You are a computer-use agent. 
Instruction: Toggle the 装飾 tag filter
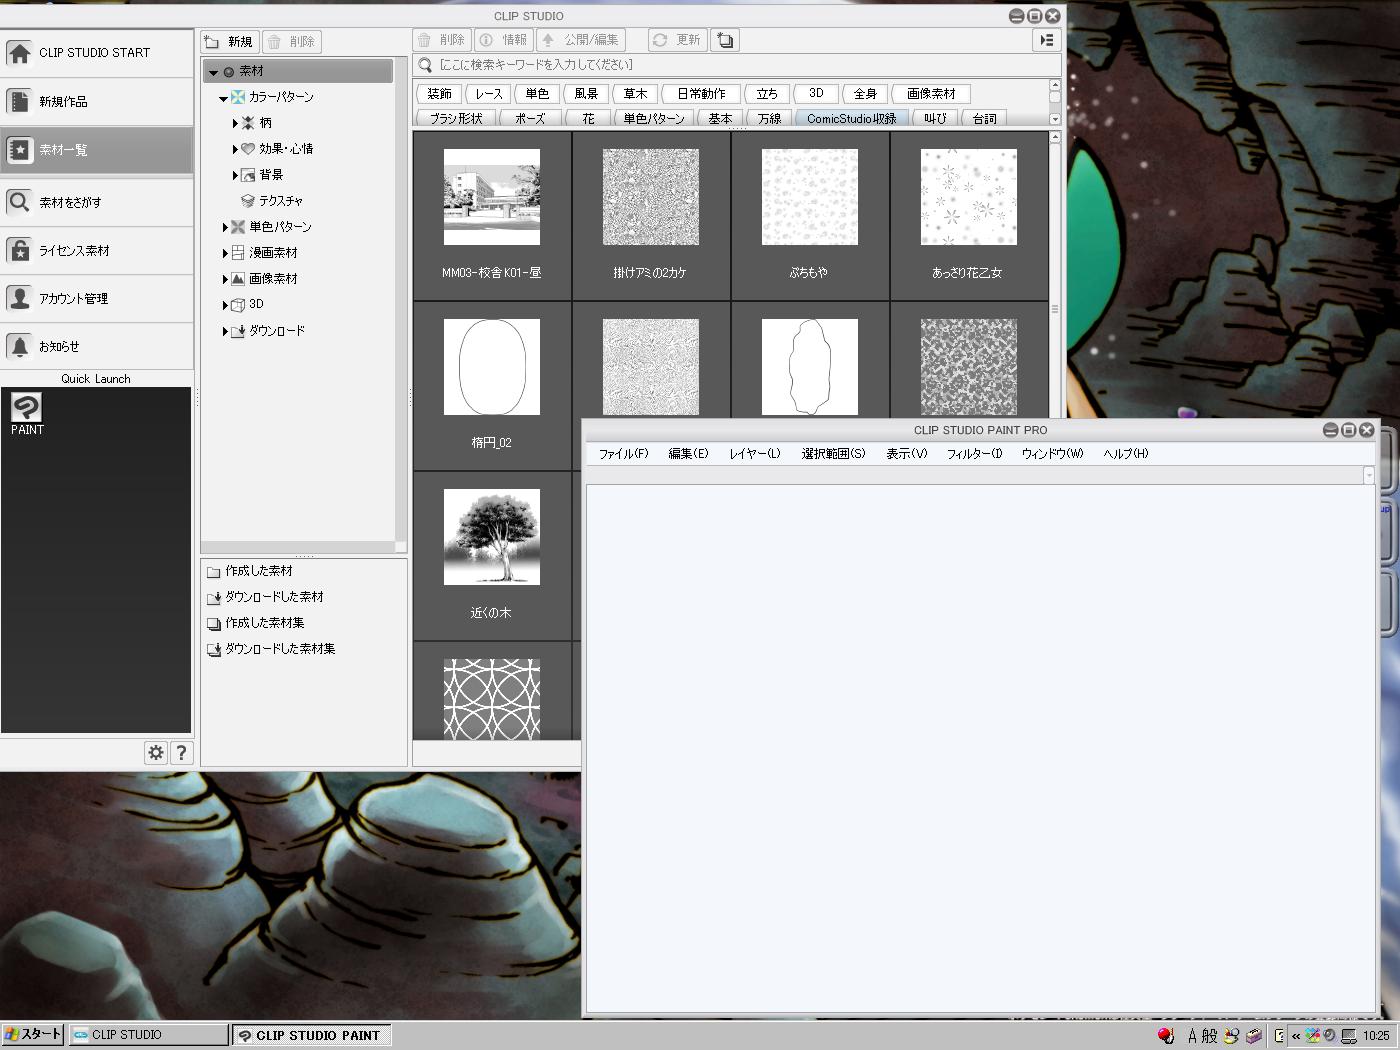point(439,94)
